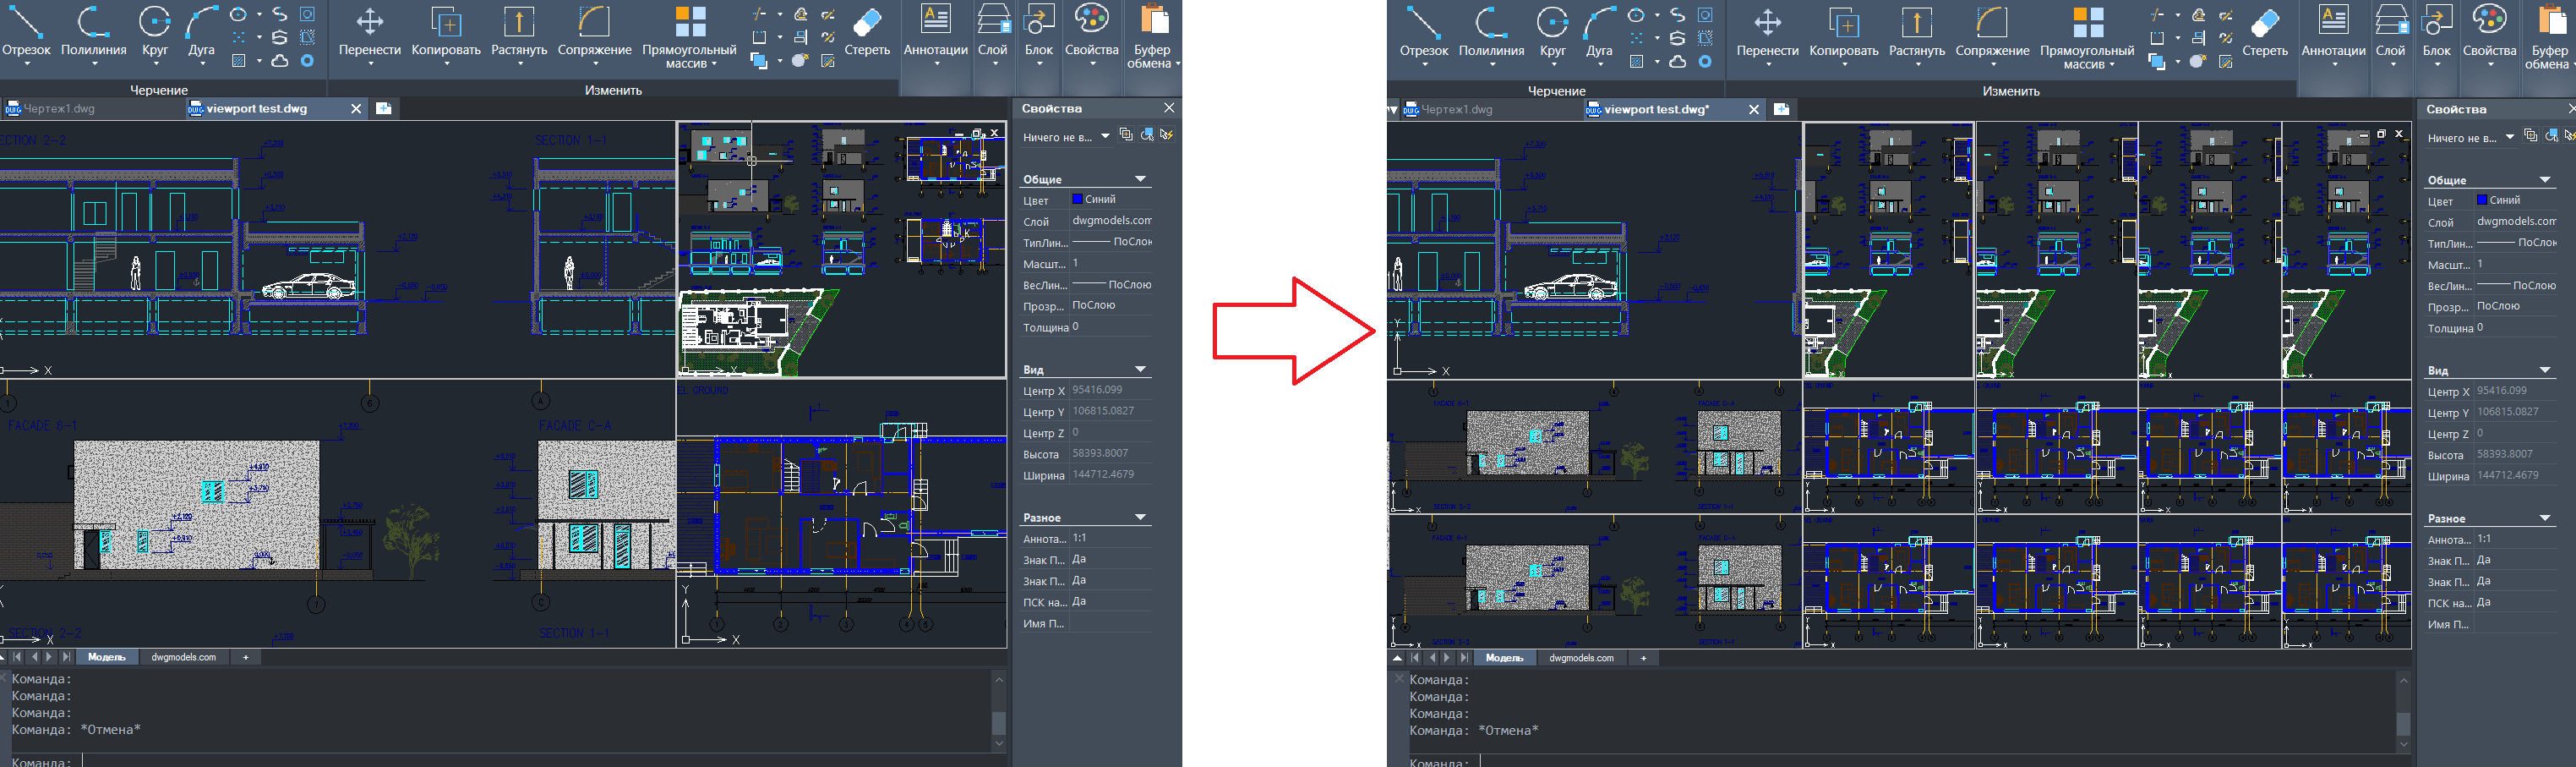Viewport: 2576px width, 767px height.
Task: Click the new drawing tab icon in left window
Action: click(383, 108)
